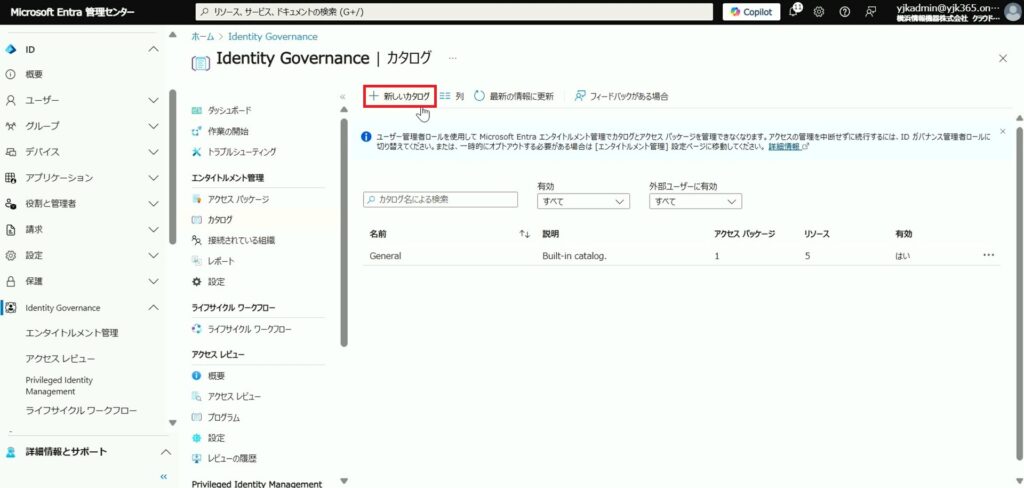Click the カタログ名による検索 field
Screen dimensions: 1024x488
441,200
